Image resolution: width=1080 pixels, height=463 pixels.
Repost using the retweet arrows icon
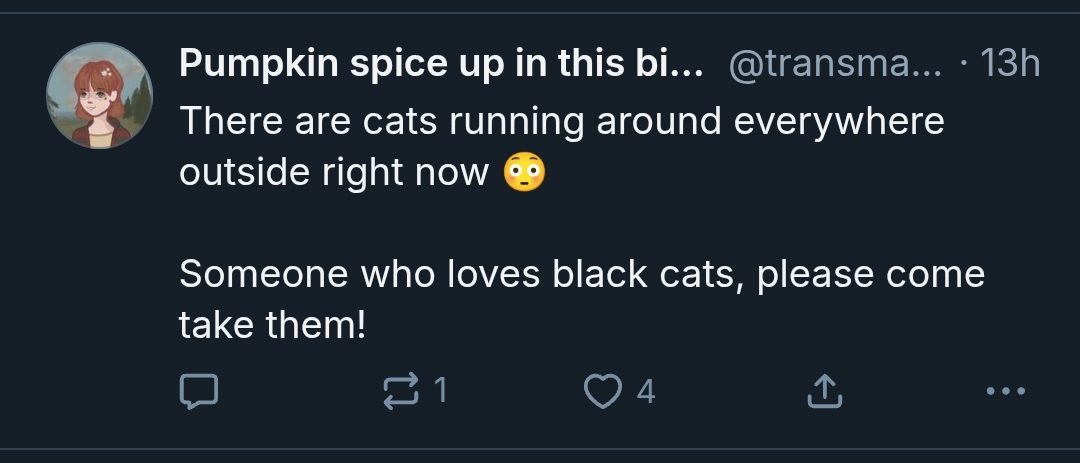pos(400,391)
